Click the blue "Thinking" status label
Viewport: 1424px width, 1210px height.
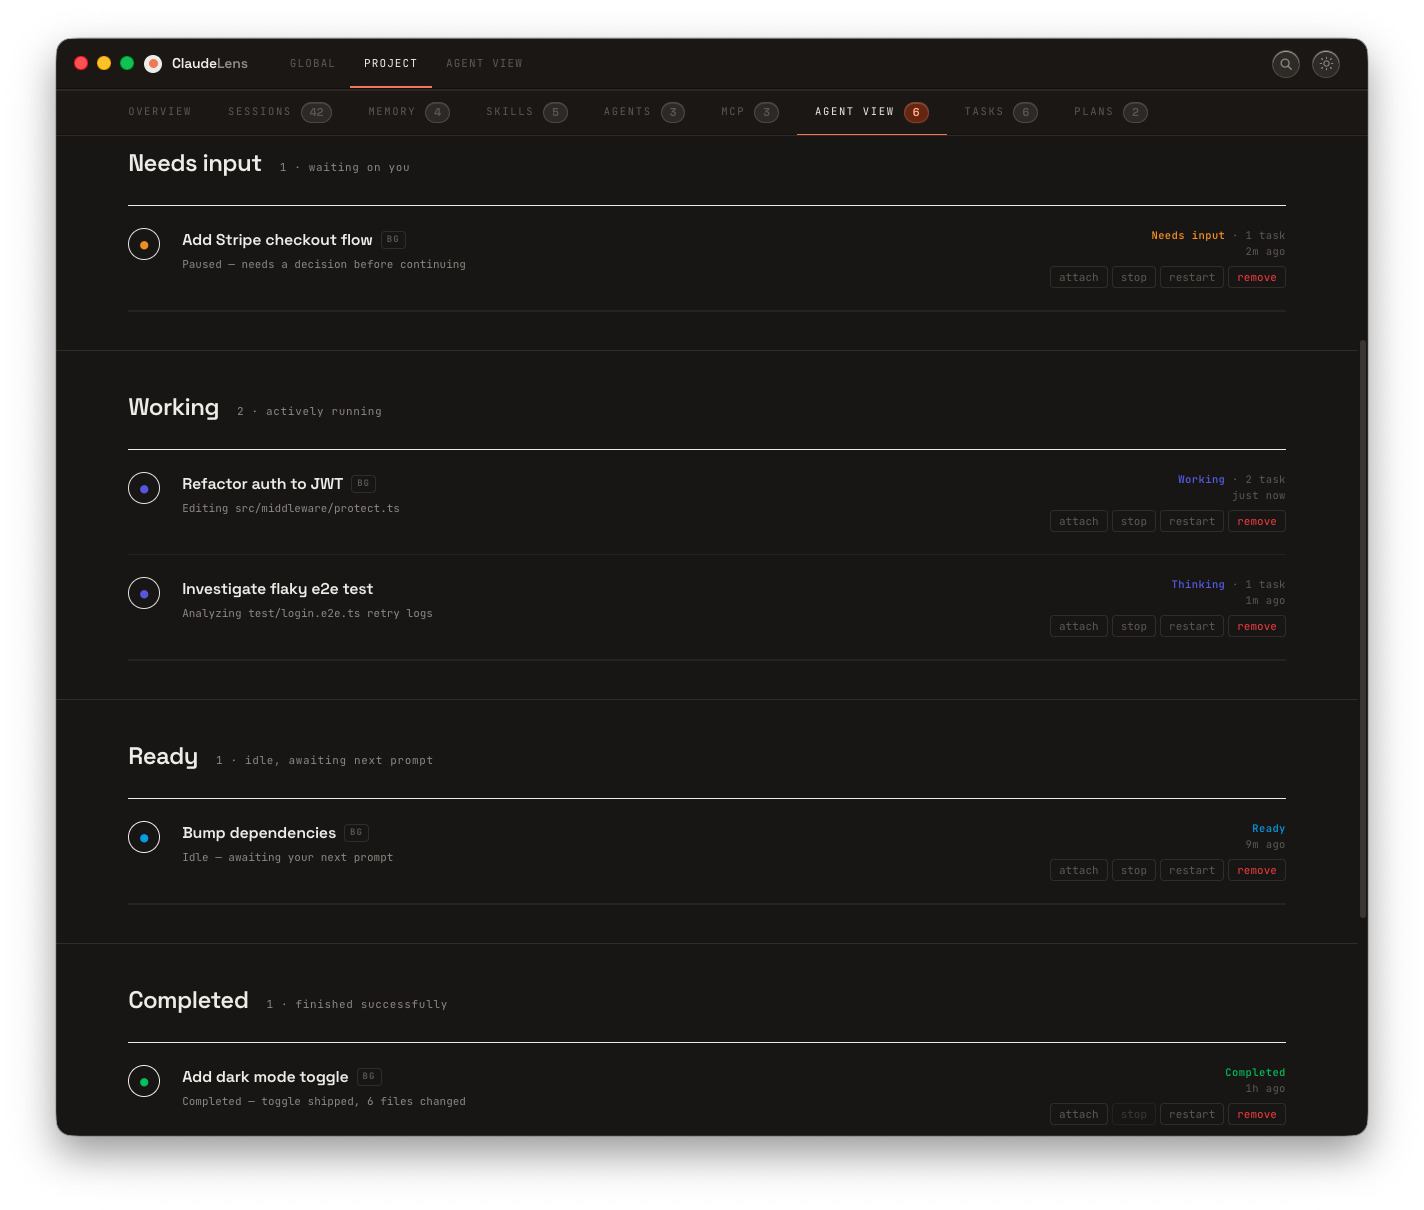[x=1198, y=585]
